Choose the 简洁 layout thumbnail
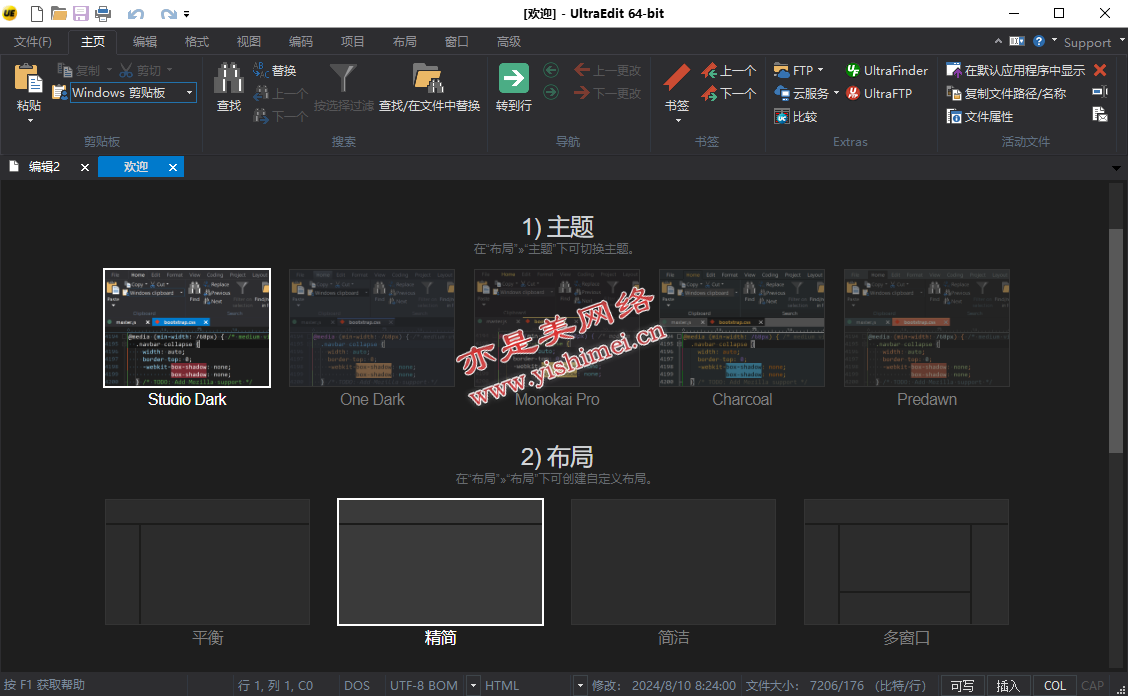 673,562
